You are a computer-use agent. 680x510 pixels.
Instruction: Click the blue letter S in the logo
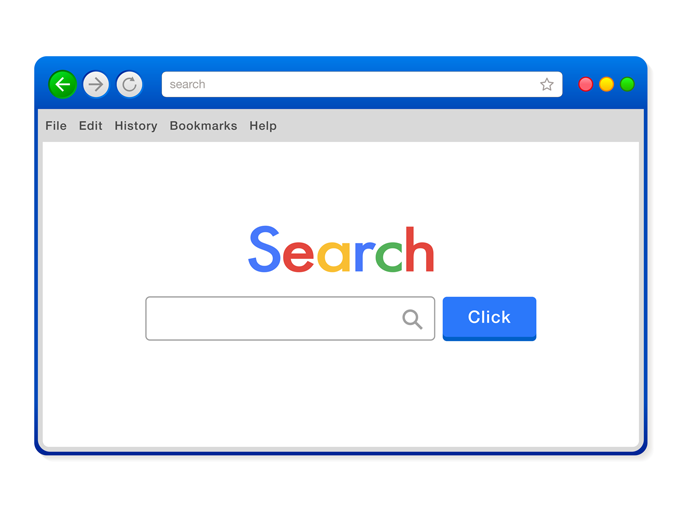click(x=264, y=249)
